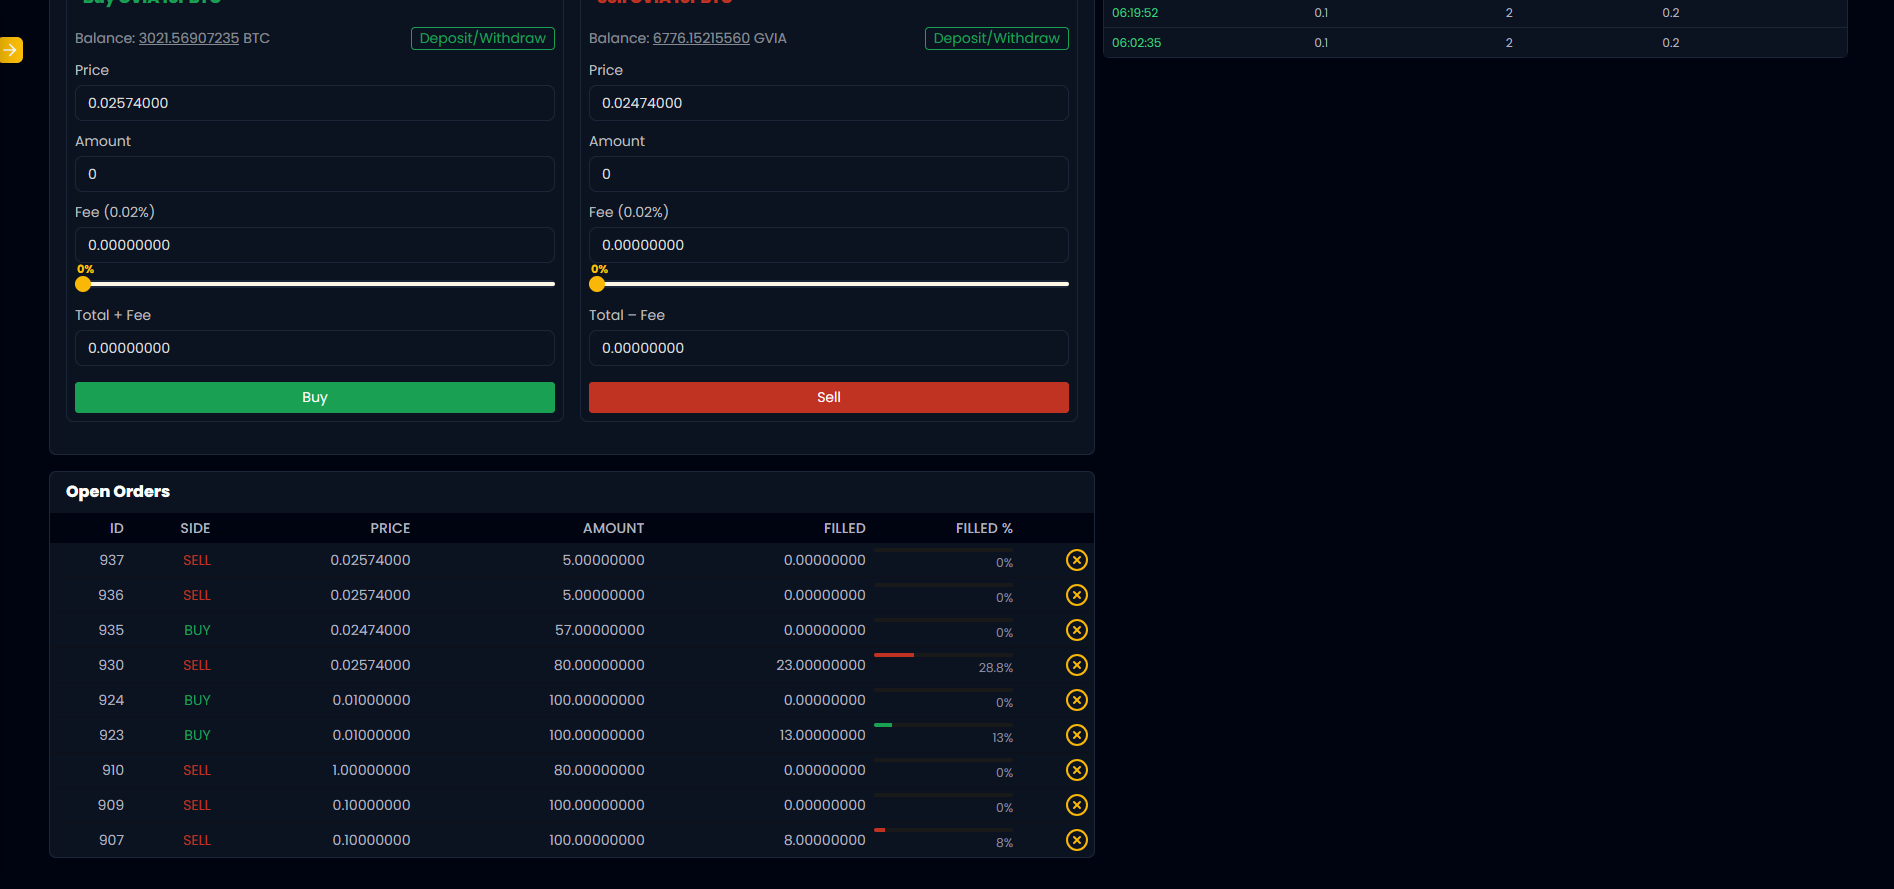The height and width of the screenshot is (889, 1894).
Task: Cancel open order 909
Action: [1076, 805]
